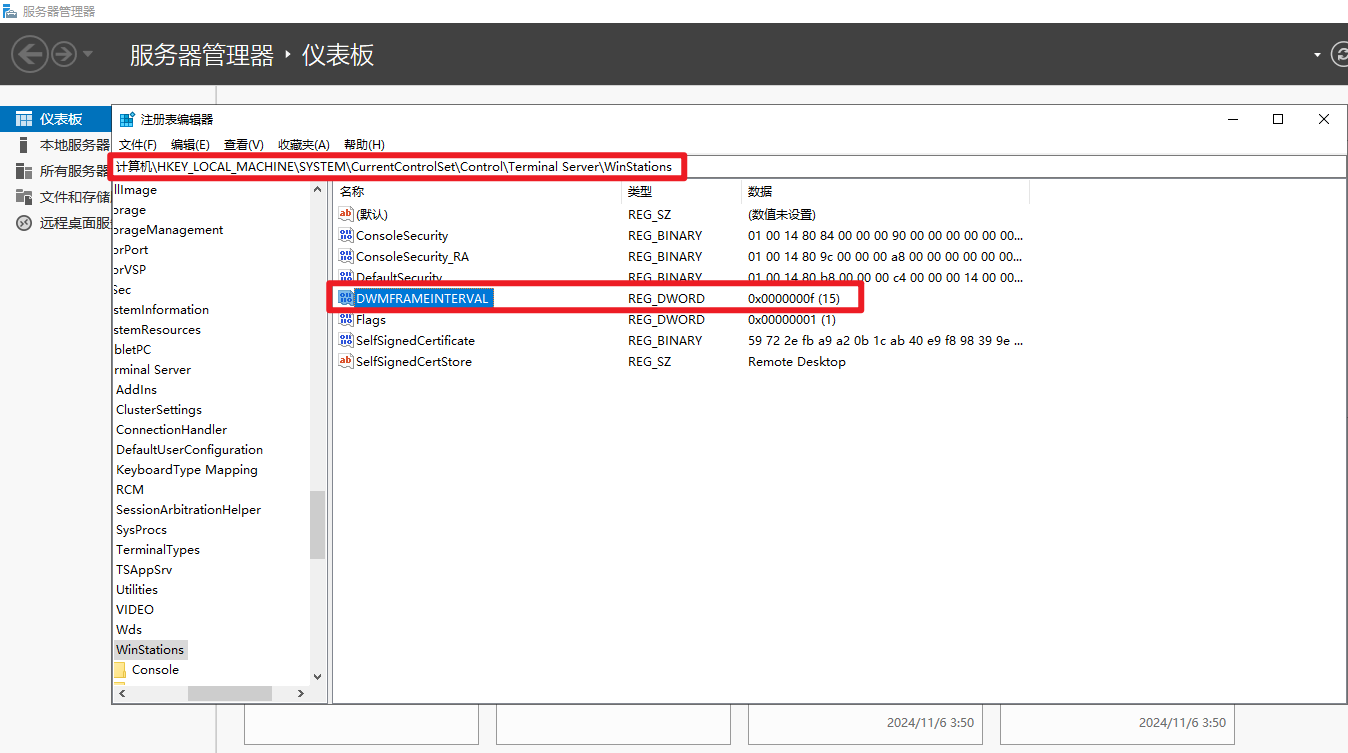Open the 帮助(H) menu
The width and height of the screenshot is (1348, 753).
point(364,145)
